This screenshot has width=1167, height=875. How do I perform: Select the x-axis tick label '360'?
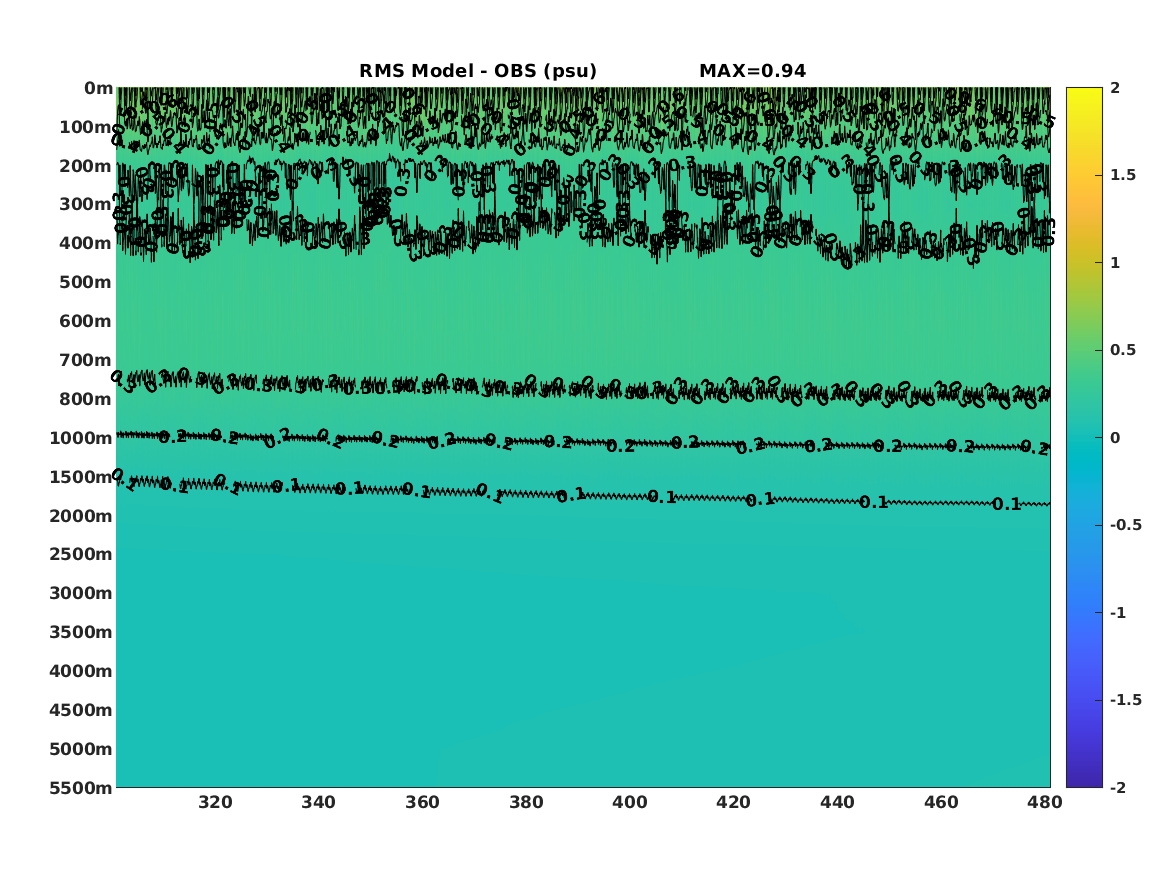(423, 802)
